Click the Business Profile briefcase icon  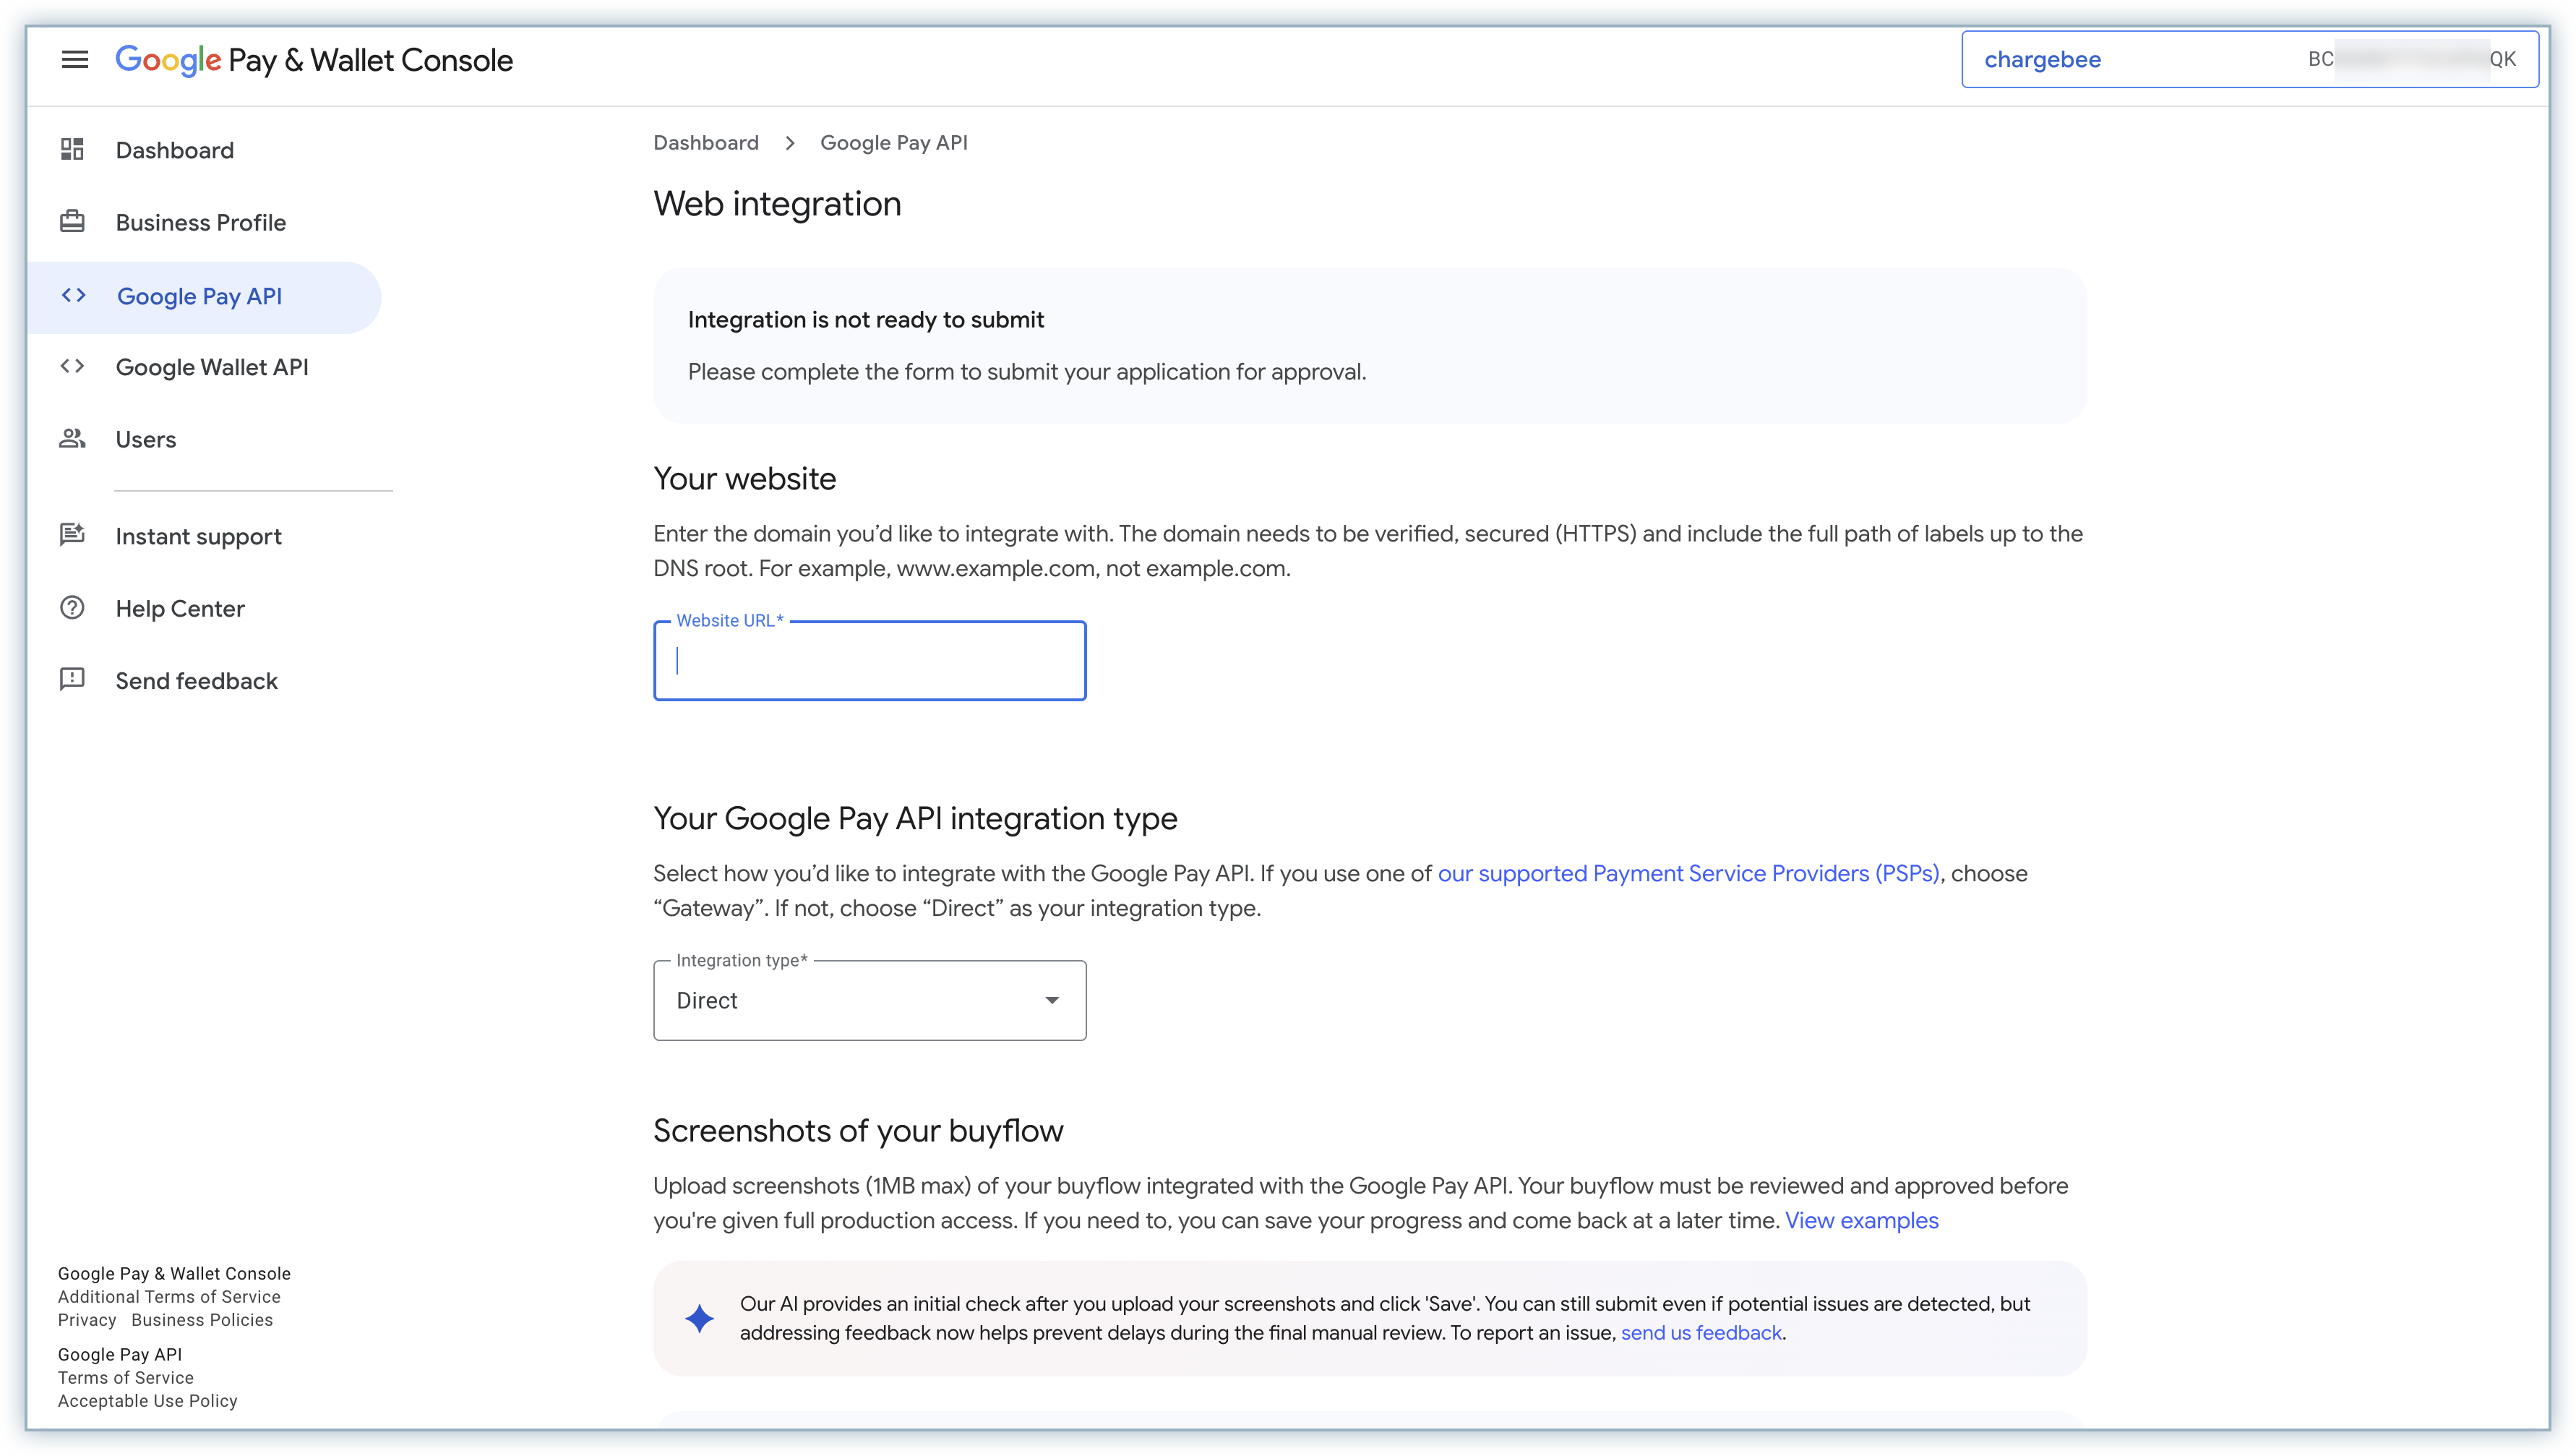[x=72, y=222]
